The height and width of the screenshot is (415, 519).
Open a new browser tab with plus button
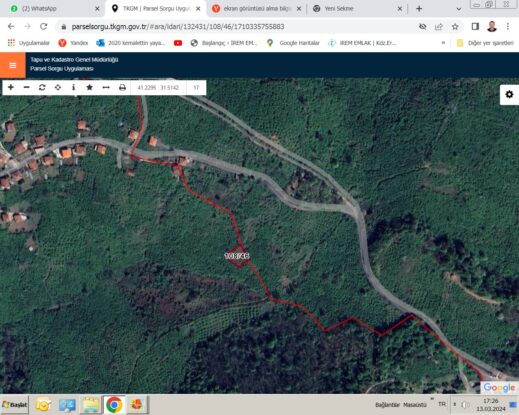pos(419,9)
